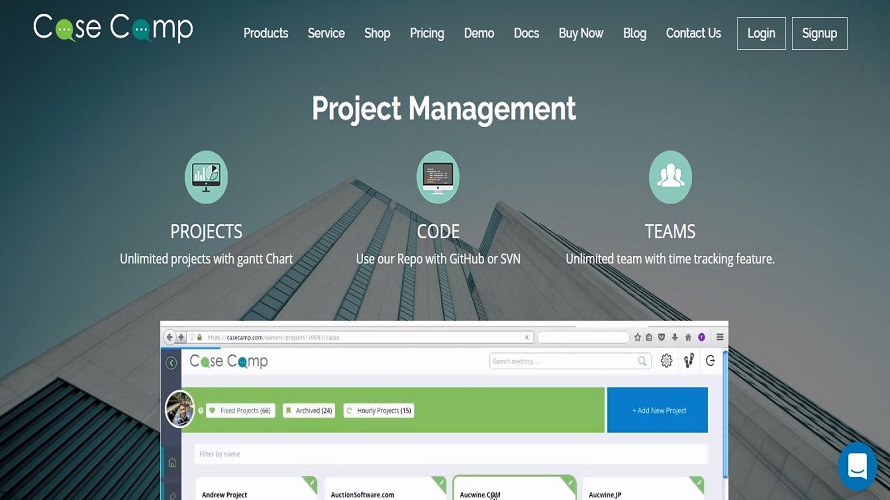Click the demo app vertical scrollbar
Image resolution: width=890 pixels, height=500 pixels.
[725, 414]
